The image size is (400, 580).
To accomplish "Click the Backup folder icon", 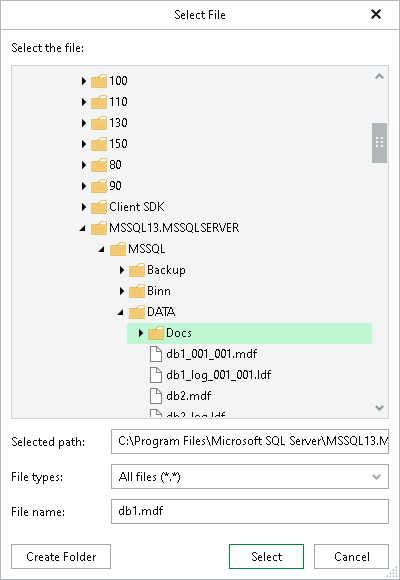I will coord(137,270).
